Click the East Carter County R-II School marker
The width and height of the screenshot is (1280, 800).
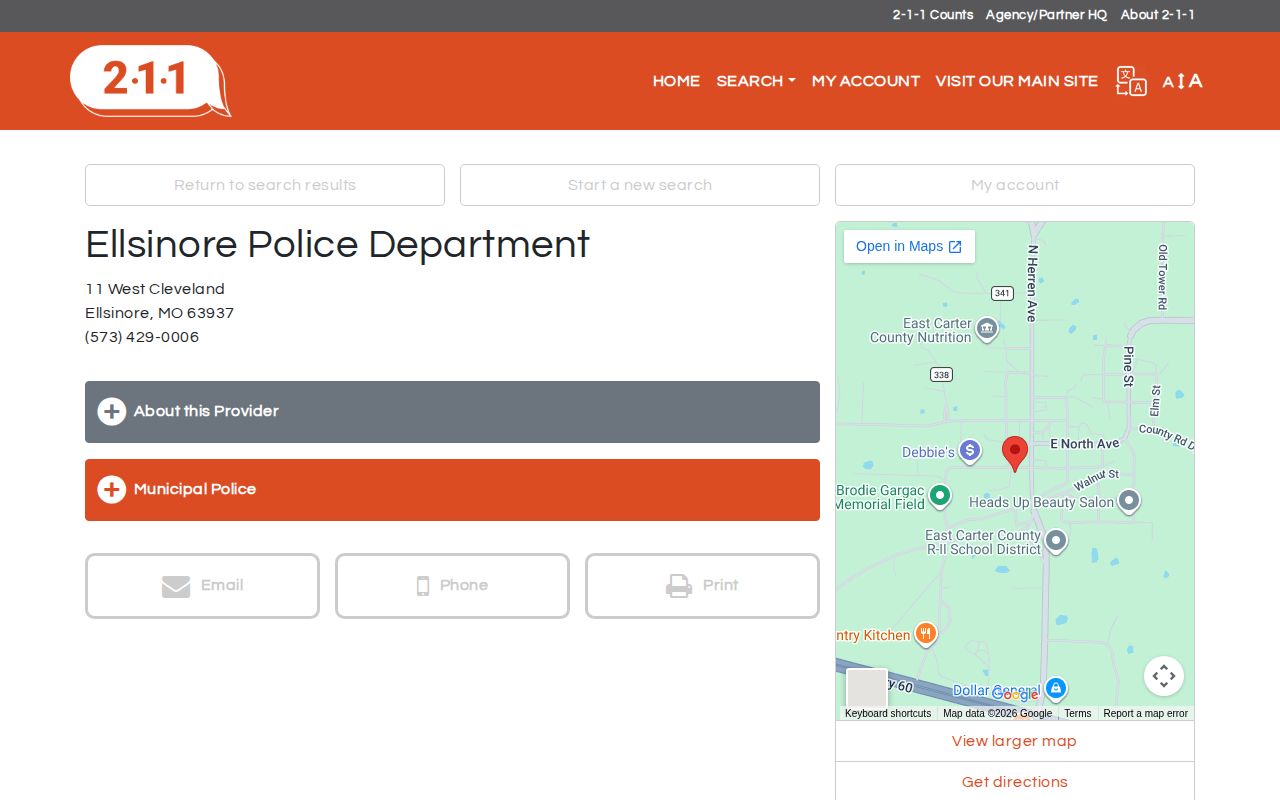1055,541
